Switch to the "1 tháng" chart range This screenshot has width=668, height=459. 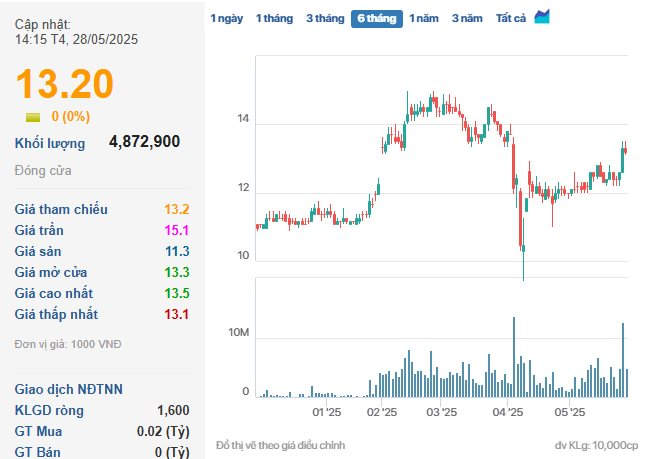(x=273, y=18)
